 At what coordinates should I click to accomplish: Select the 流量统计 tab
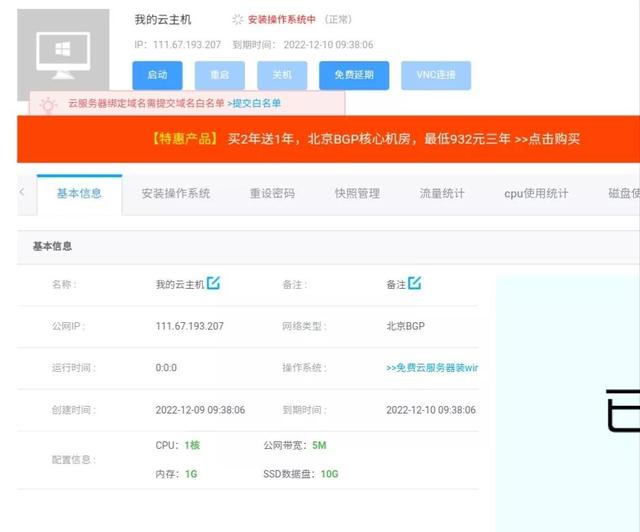pyautogui.click(x=442, y=194)
